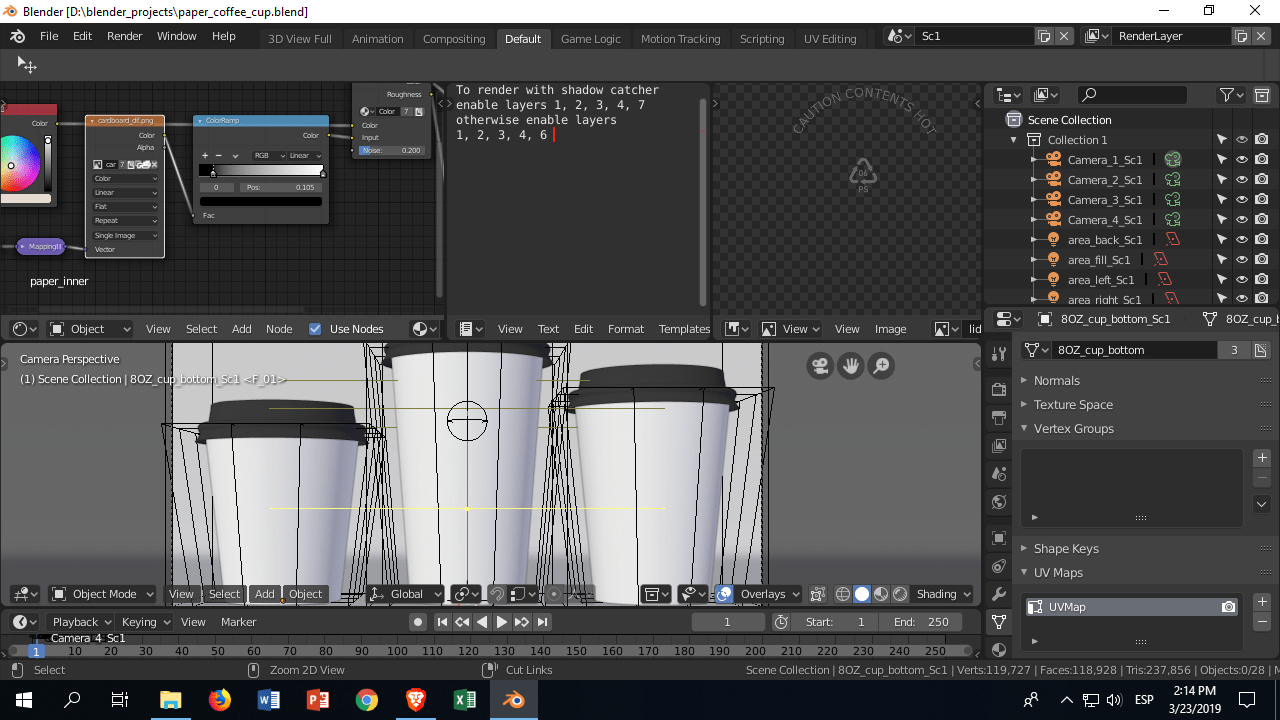Image resolution: width=1280 pixels, height=720 pixels.
Task: Open the Render menu in top bar
Action: (124, 35)
